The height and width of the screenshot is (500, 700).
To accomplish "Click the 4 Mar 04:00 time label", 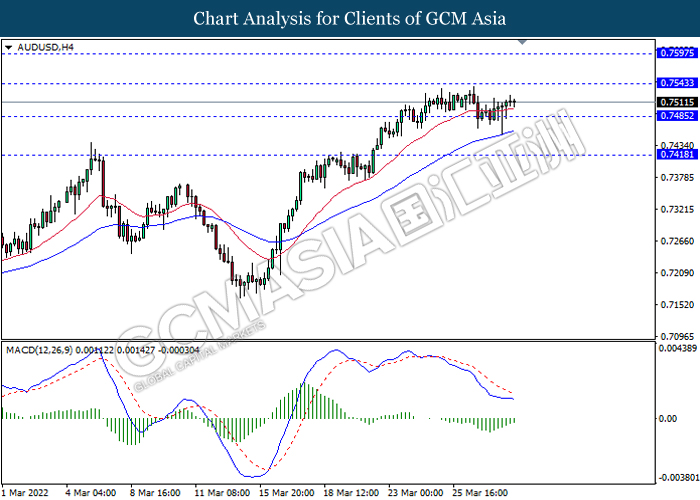I will (91, 493).
